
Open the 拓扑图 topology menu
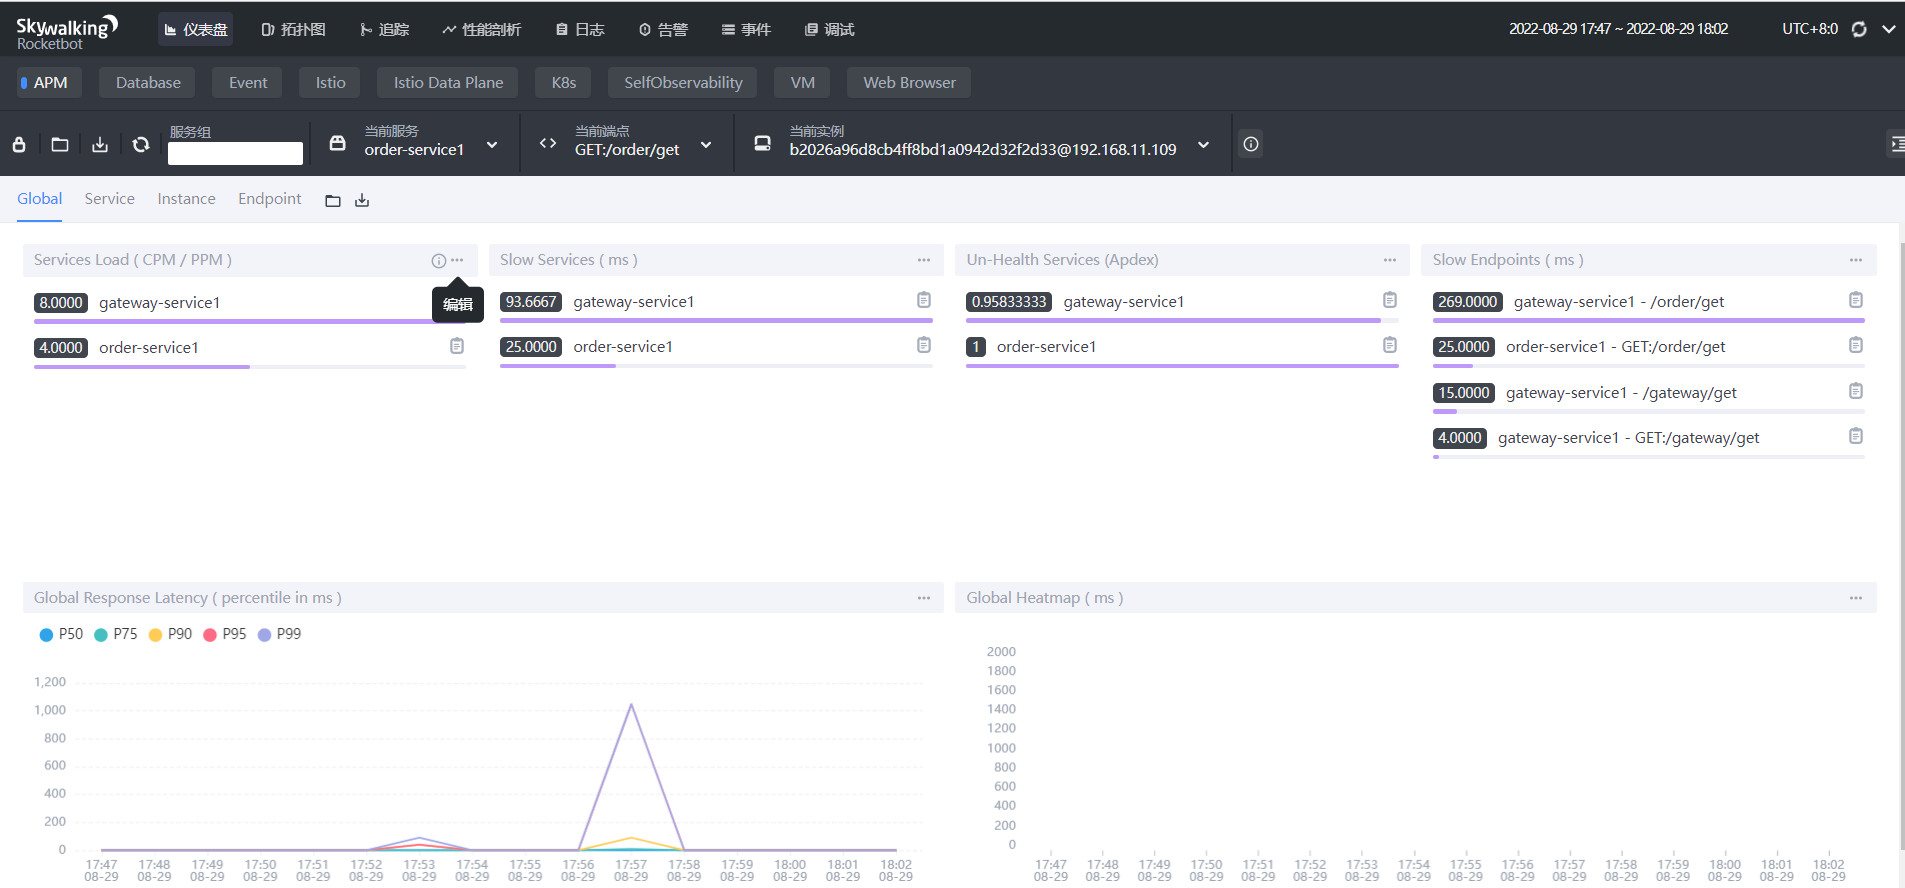pos(293,29)
